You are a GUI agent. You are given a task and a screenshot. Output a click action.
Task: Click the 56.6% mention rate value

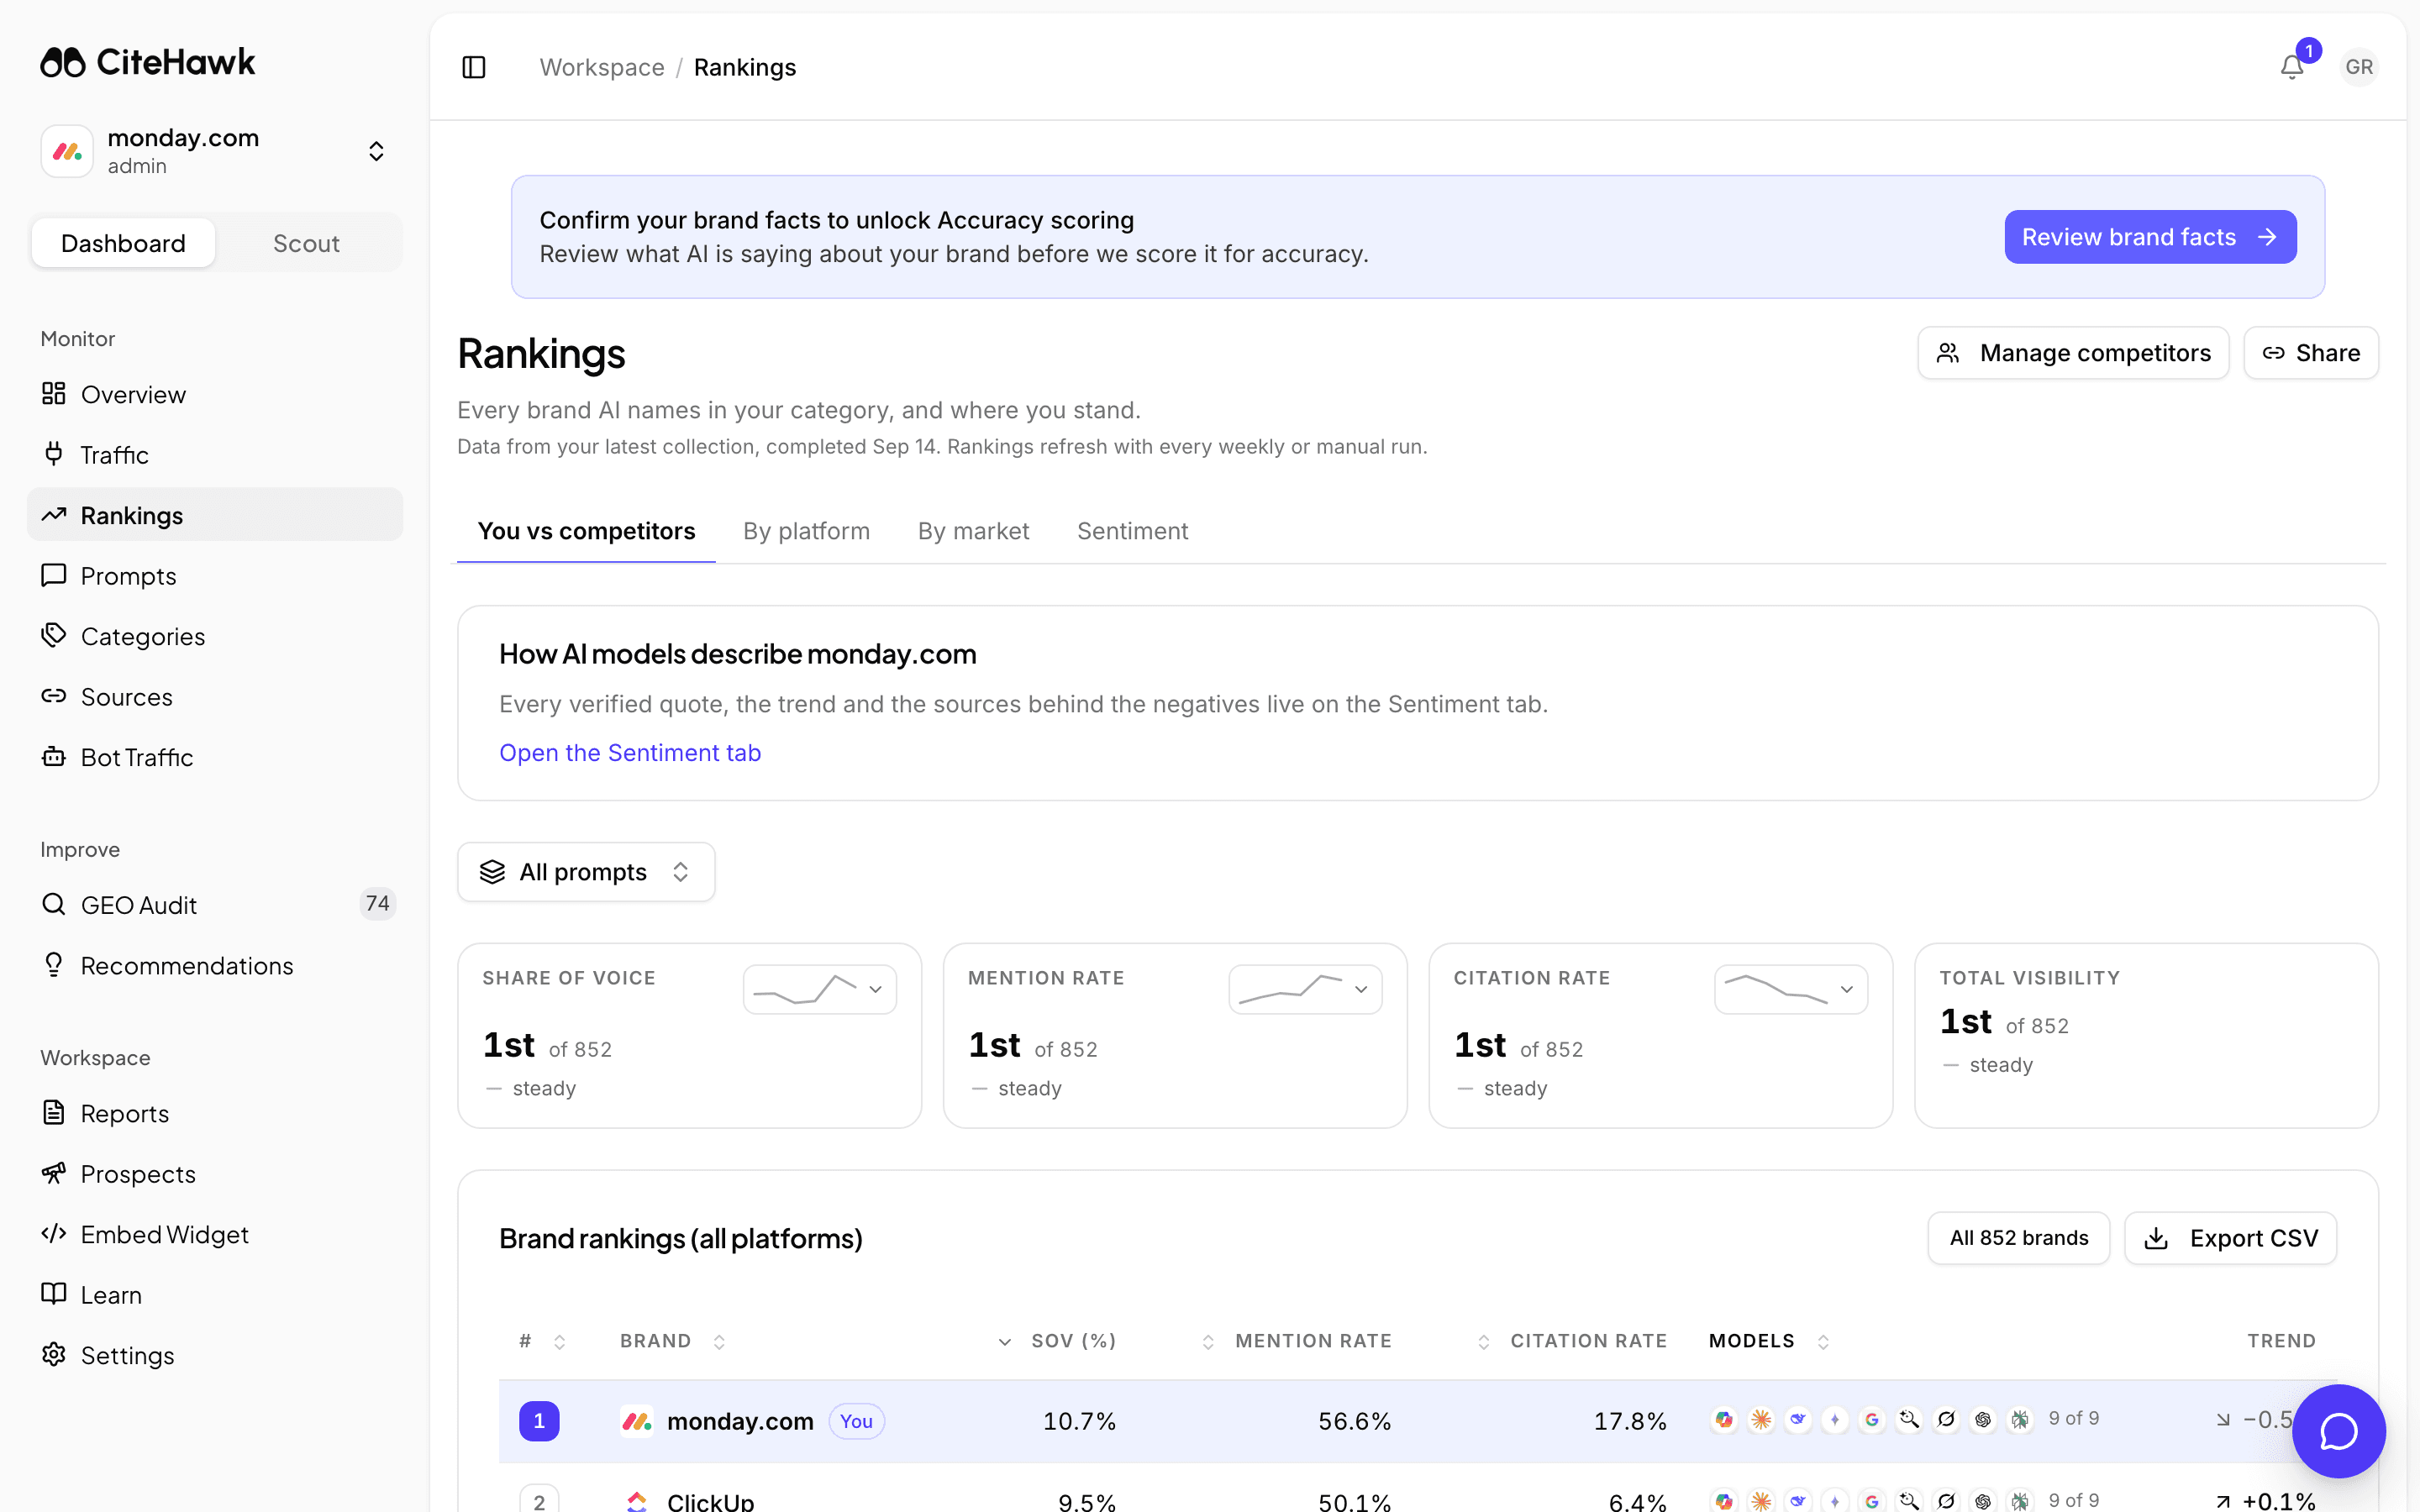(1354, 1421)
